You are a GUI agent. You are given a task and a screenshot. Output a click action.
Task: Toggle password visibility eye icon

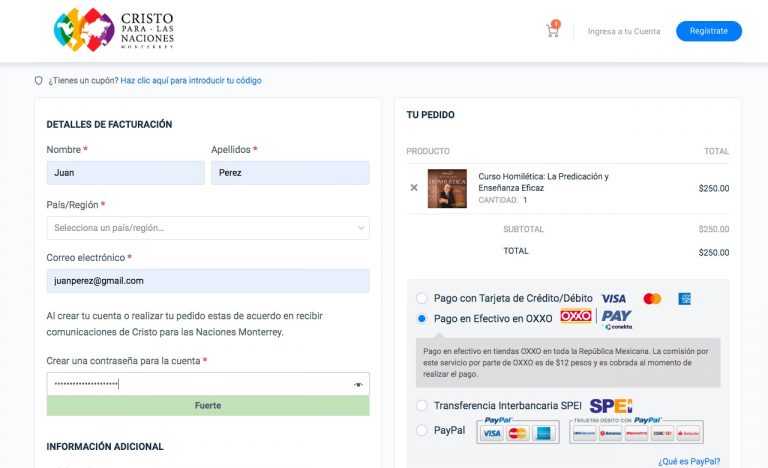(x=358, y=384)
